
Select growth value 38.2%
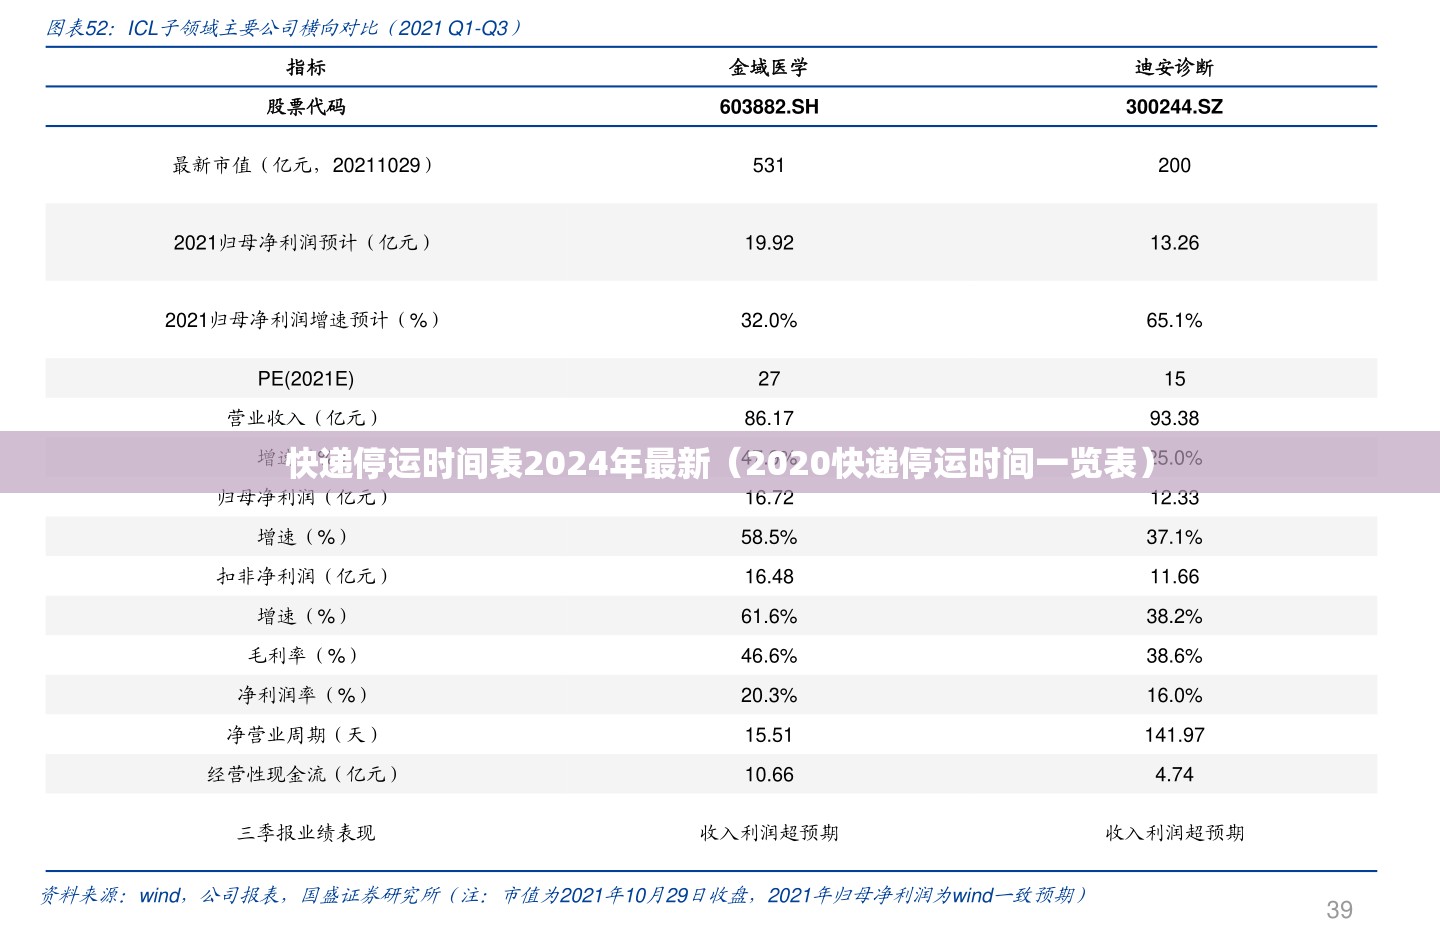point(1174,616)
